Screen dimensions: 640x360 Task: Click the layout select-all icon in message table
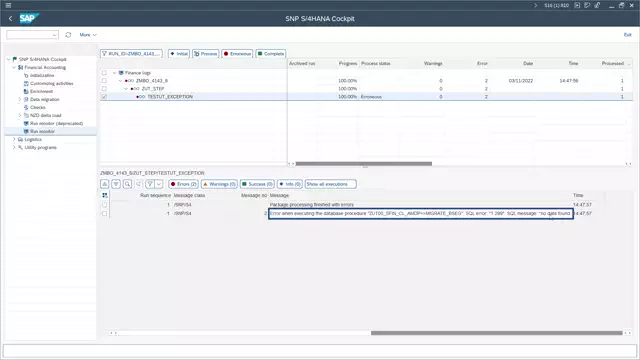click(105, 196)
